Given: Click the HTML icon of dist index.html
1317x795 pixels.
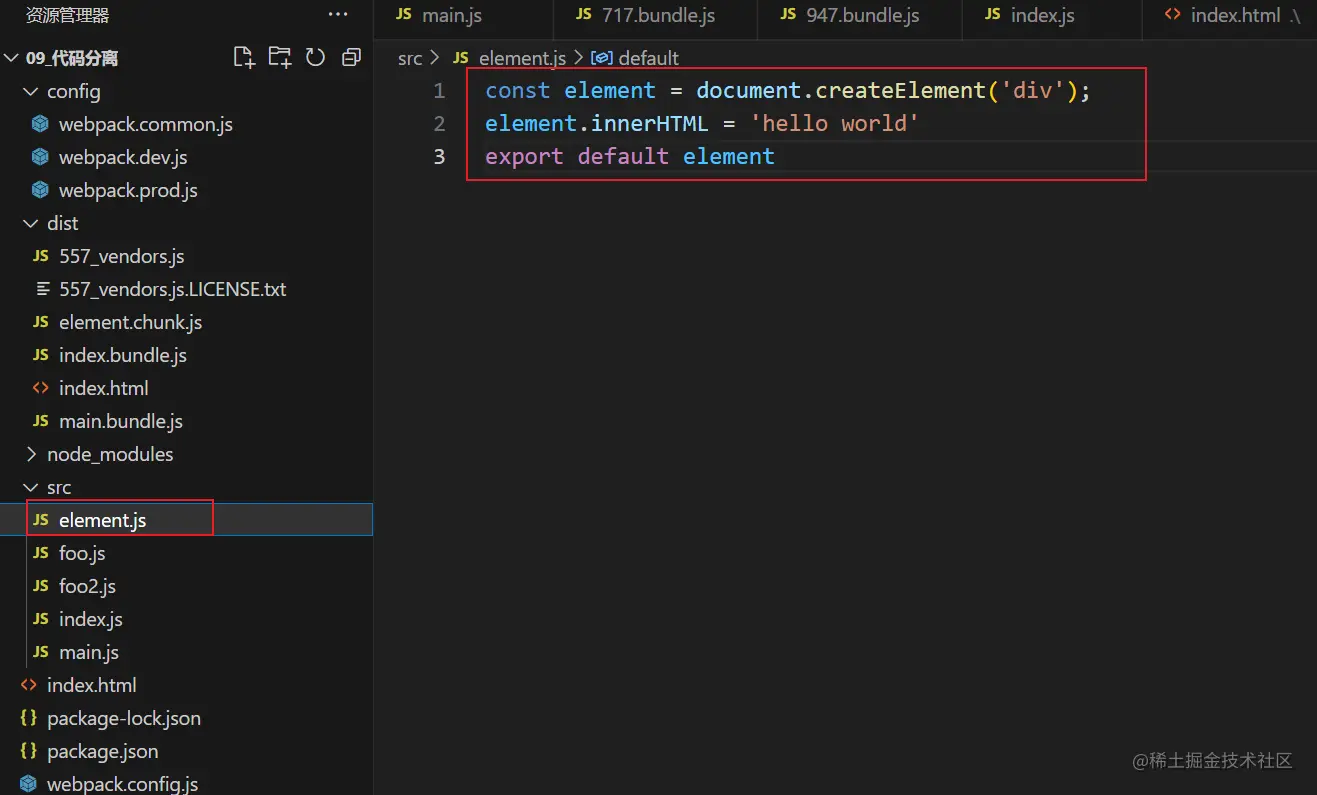Looking at the screenshot, I should tap(40, 388).
